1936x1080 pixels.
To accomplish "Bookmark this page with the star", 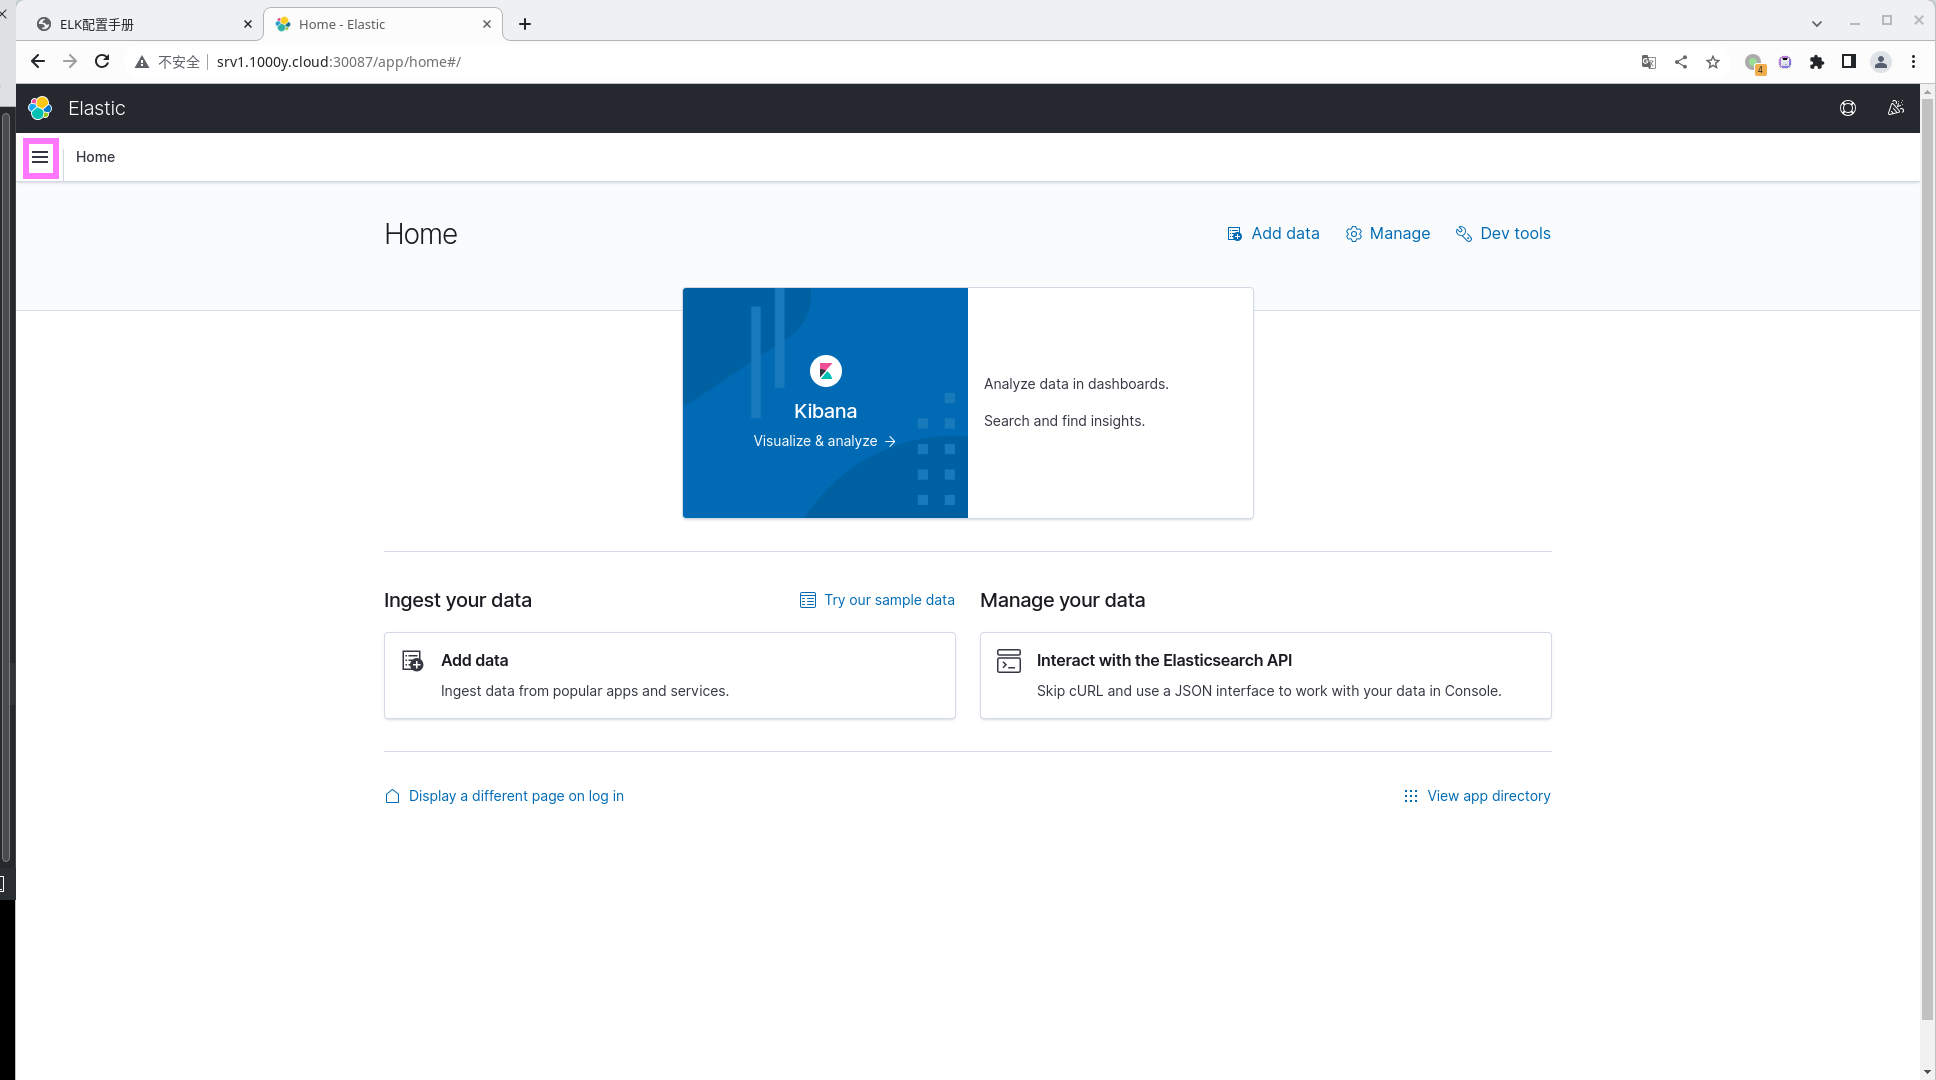I will point(1713,62).
